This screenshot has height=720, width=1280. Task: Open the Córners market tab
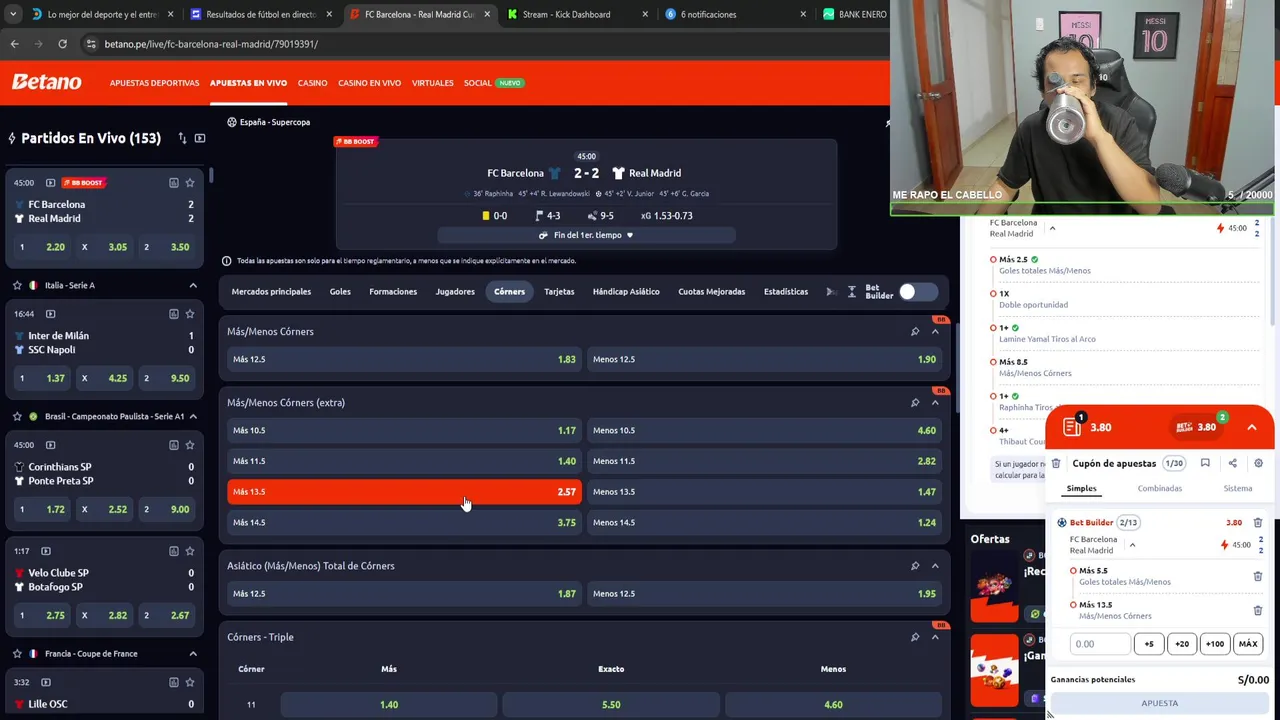coord(509,292)
